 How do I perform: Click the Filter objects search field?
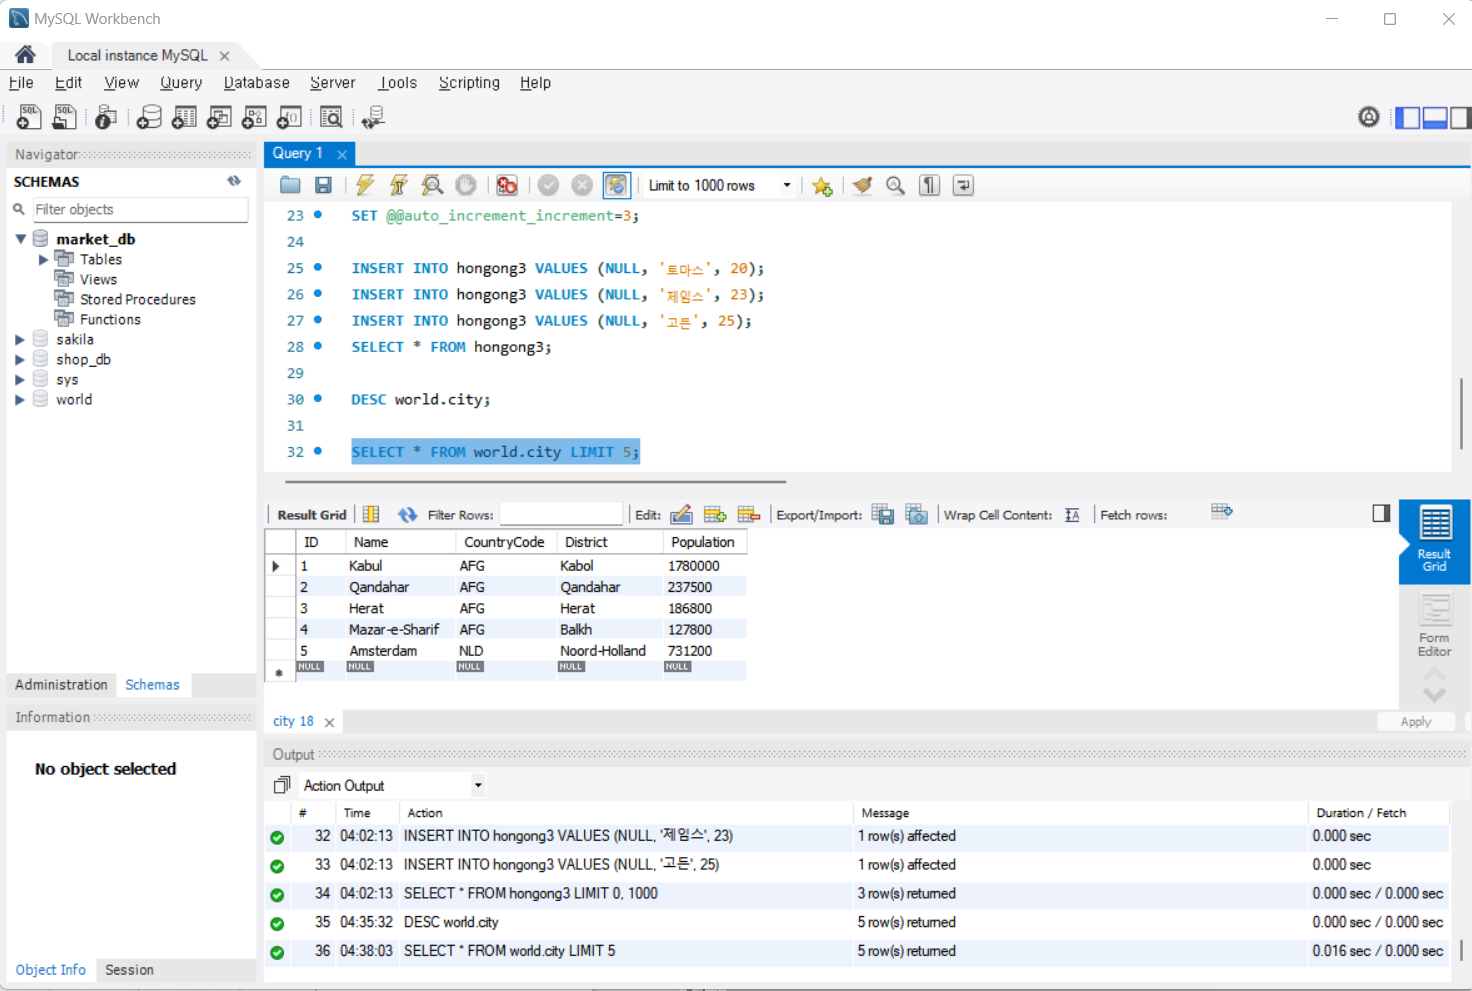coord(139,209)
